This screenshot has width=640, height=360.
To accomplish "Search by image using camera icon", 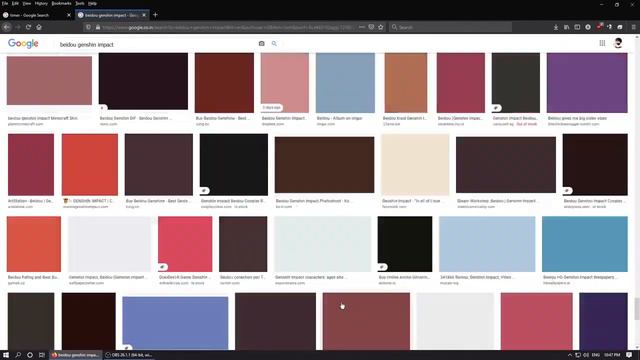I will tap(262, 43).
